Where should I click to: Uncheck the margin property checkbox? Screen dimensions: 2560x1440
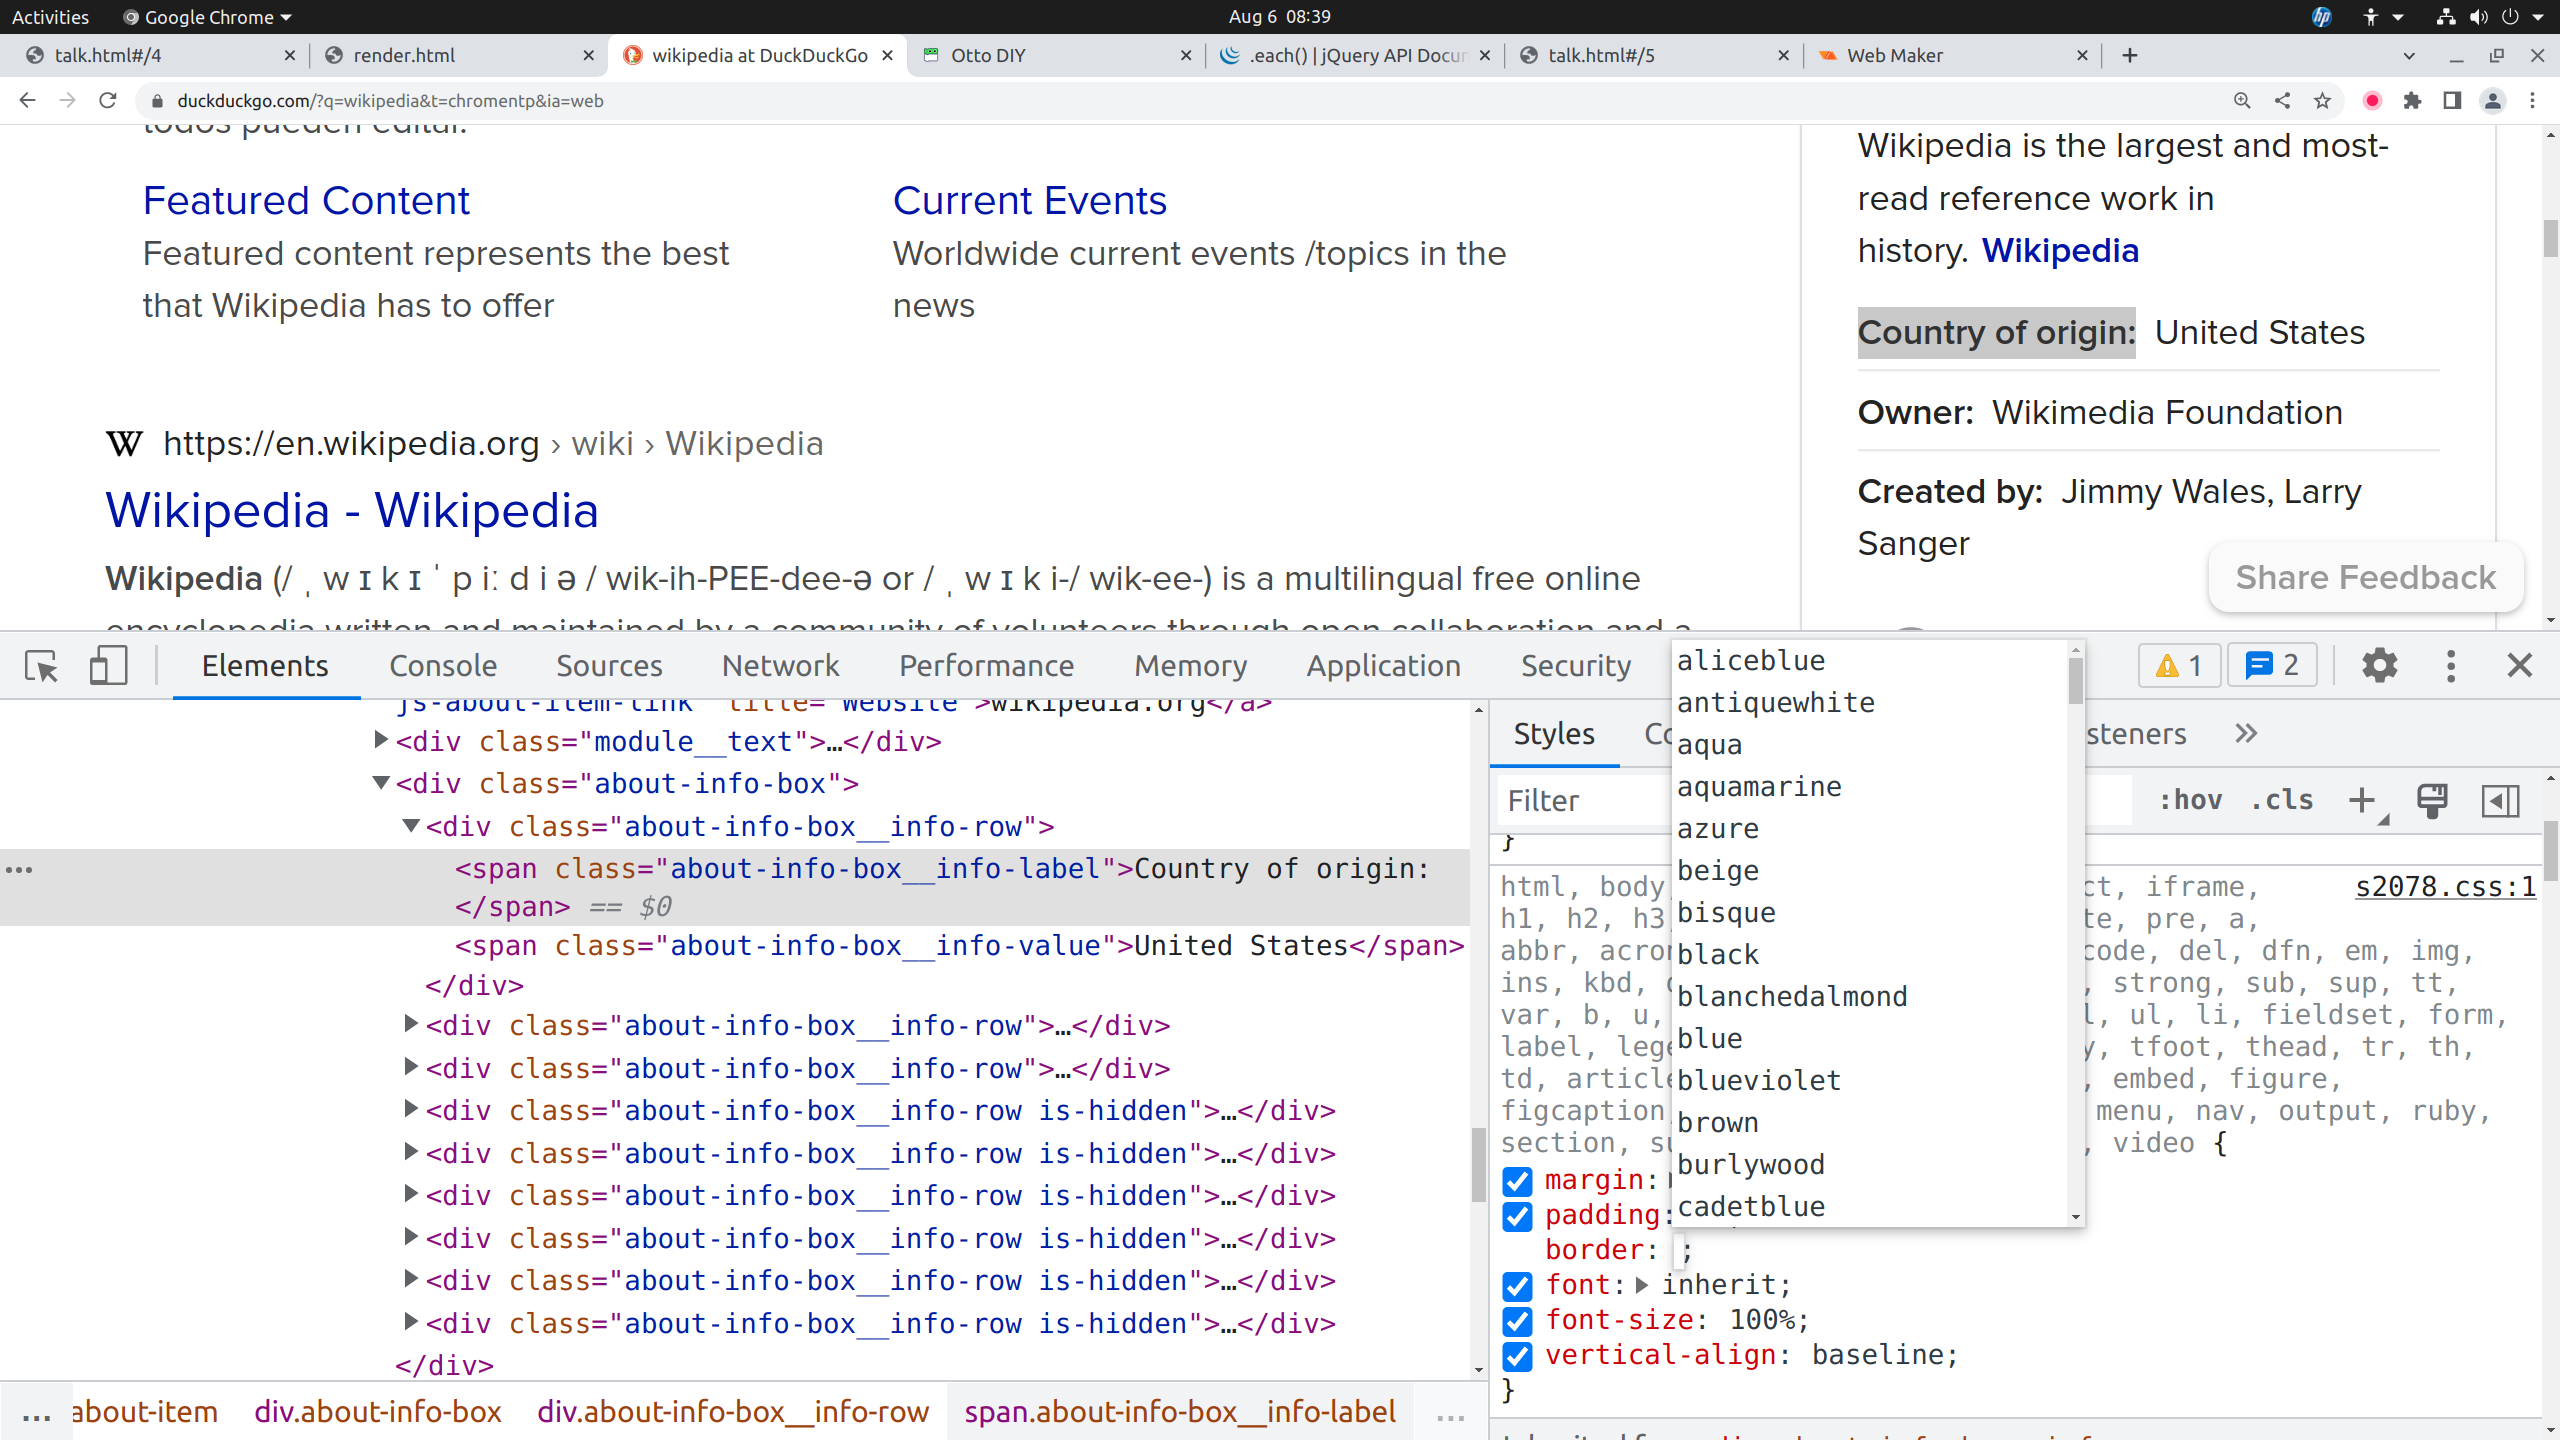click(1517, 1181)
